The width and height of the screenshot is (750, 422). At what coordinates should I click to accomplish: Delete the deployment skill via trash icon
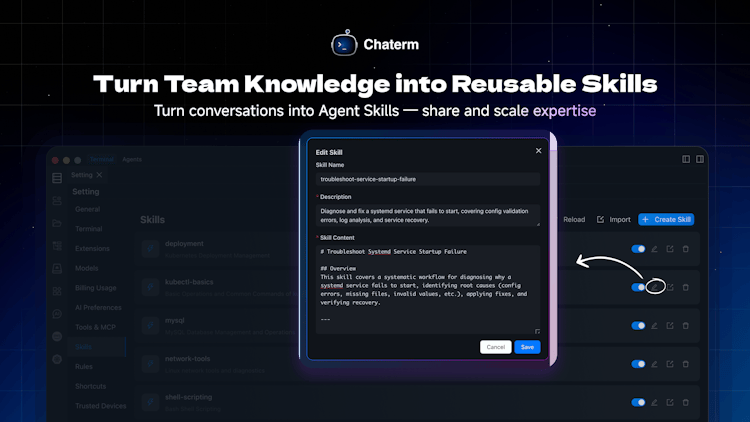pyautogui.click(x=686, y=249)
